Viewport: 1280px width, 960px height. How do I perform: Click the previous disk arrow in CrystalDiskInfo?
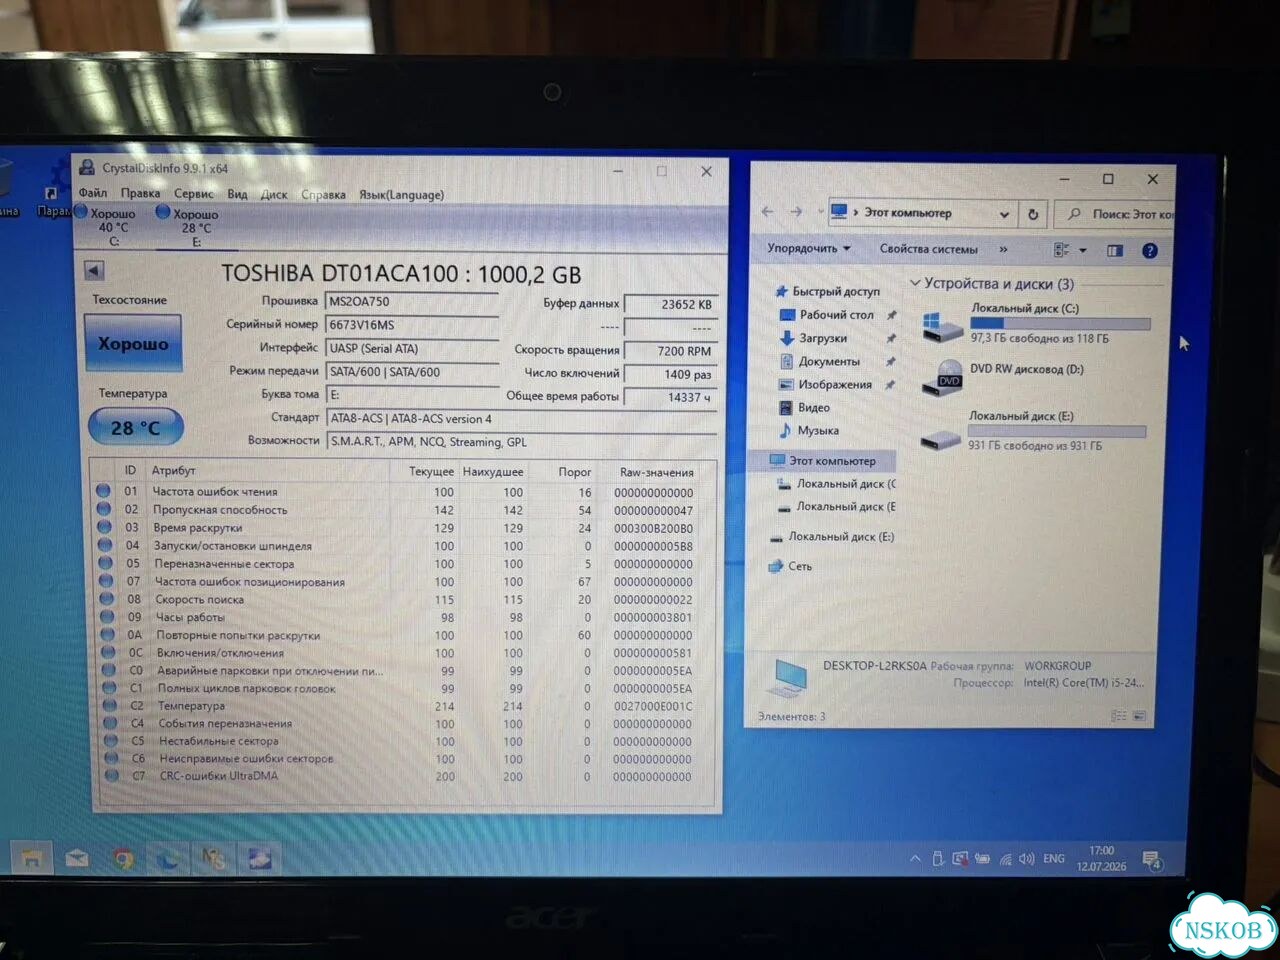pos(94,270)
